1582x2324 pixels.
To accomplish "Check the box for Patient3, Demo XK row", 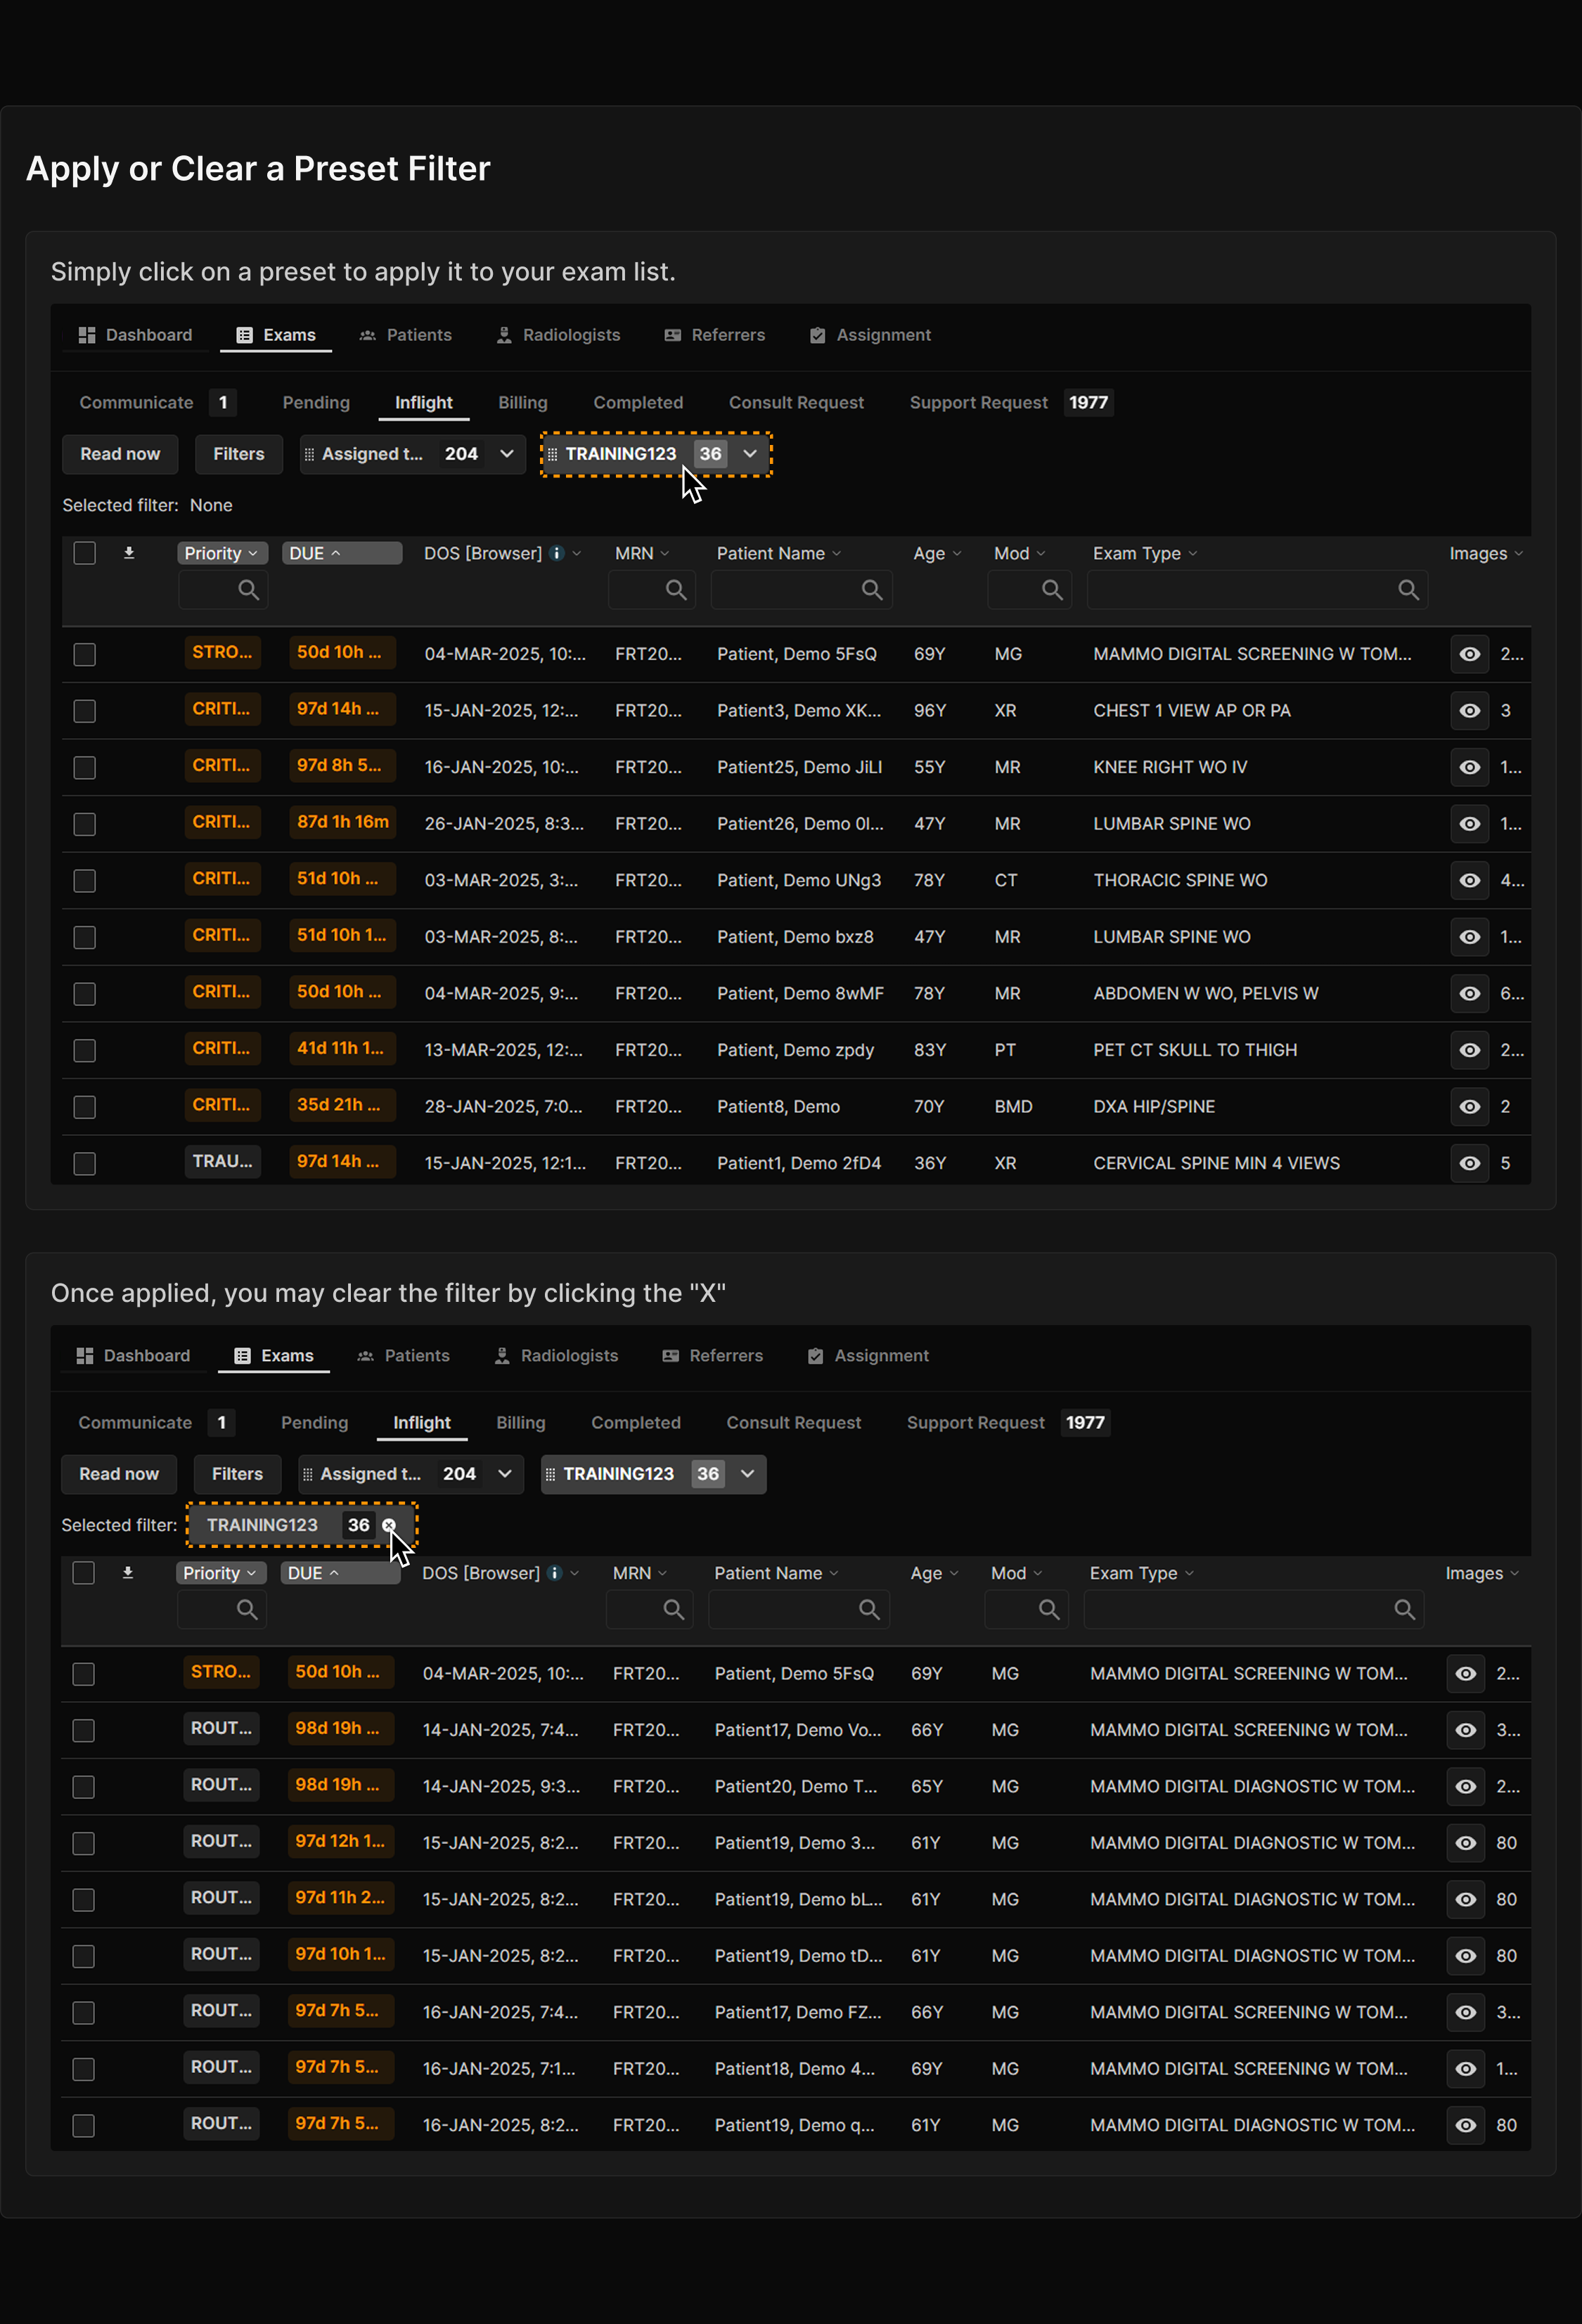I will click(85, 711).
